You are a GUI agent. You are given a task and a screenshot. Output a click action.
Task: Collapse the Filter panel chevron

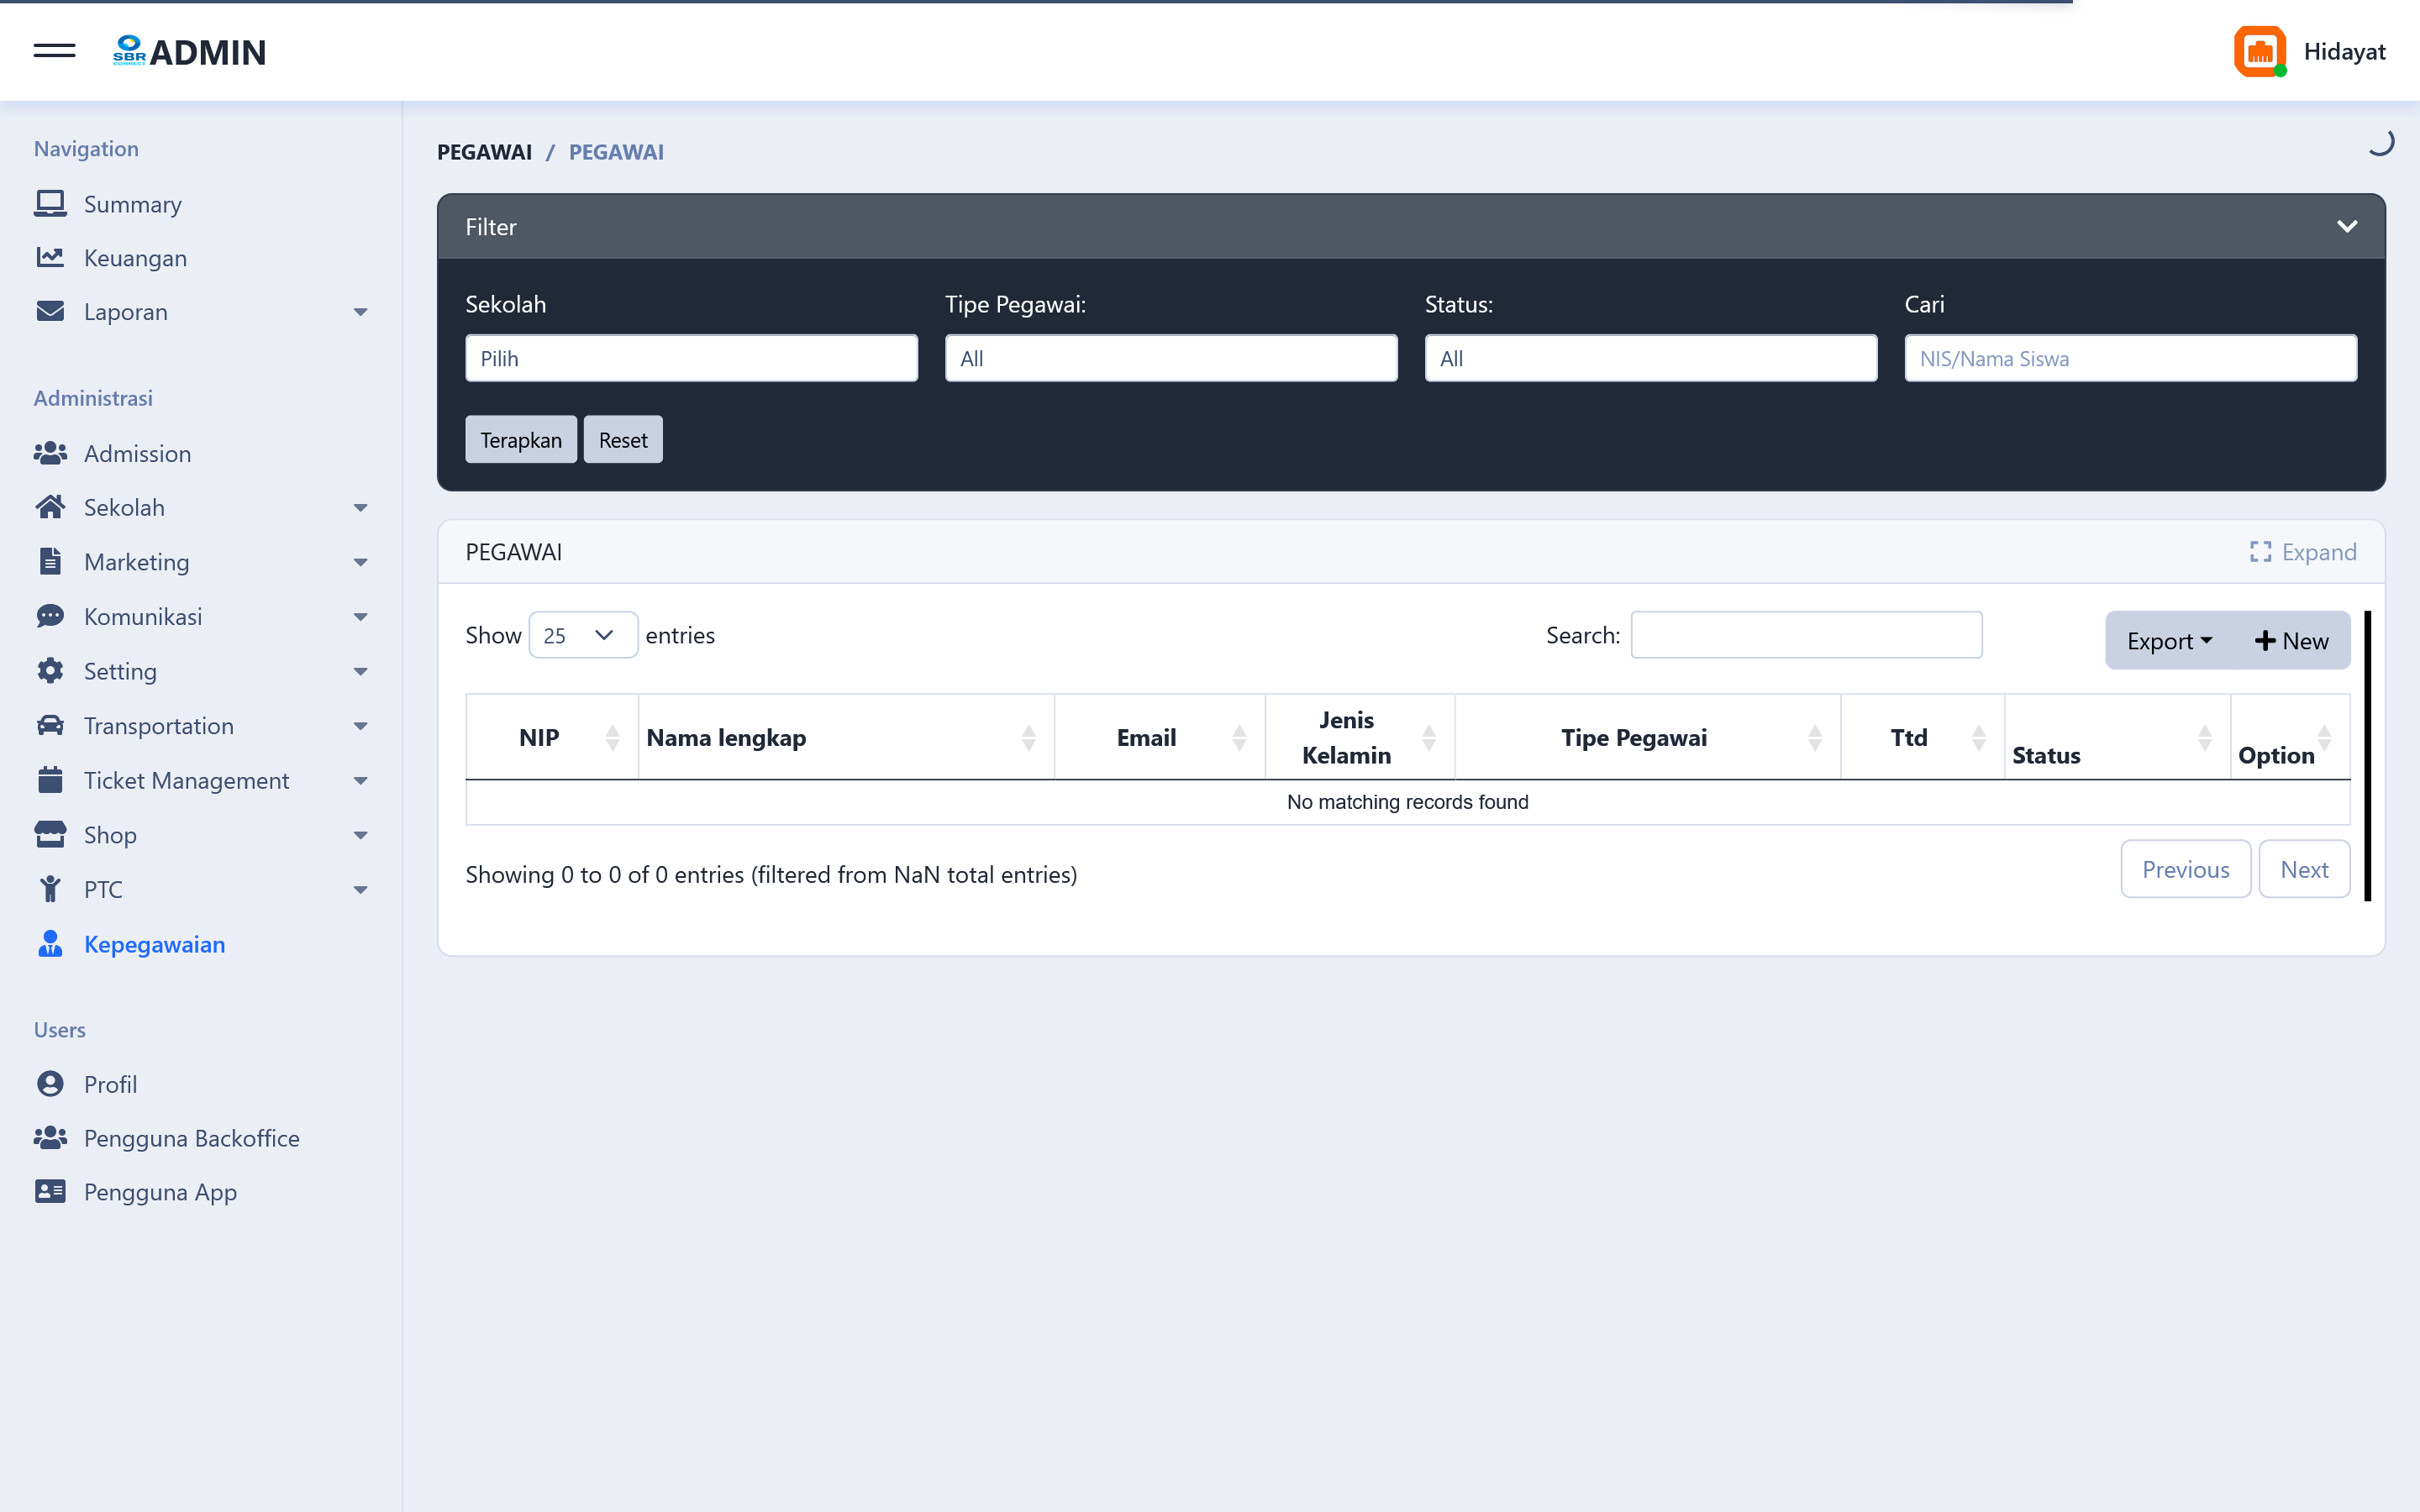(2347, 227)
